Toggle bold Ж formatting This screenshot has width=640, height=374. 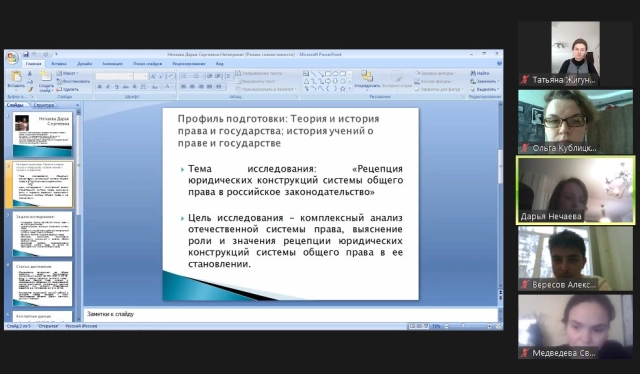[x=100, y=87]
